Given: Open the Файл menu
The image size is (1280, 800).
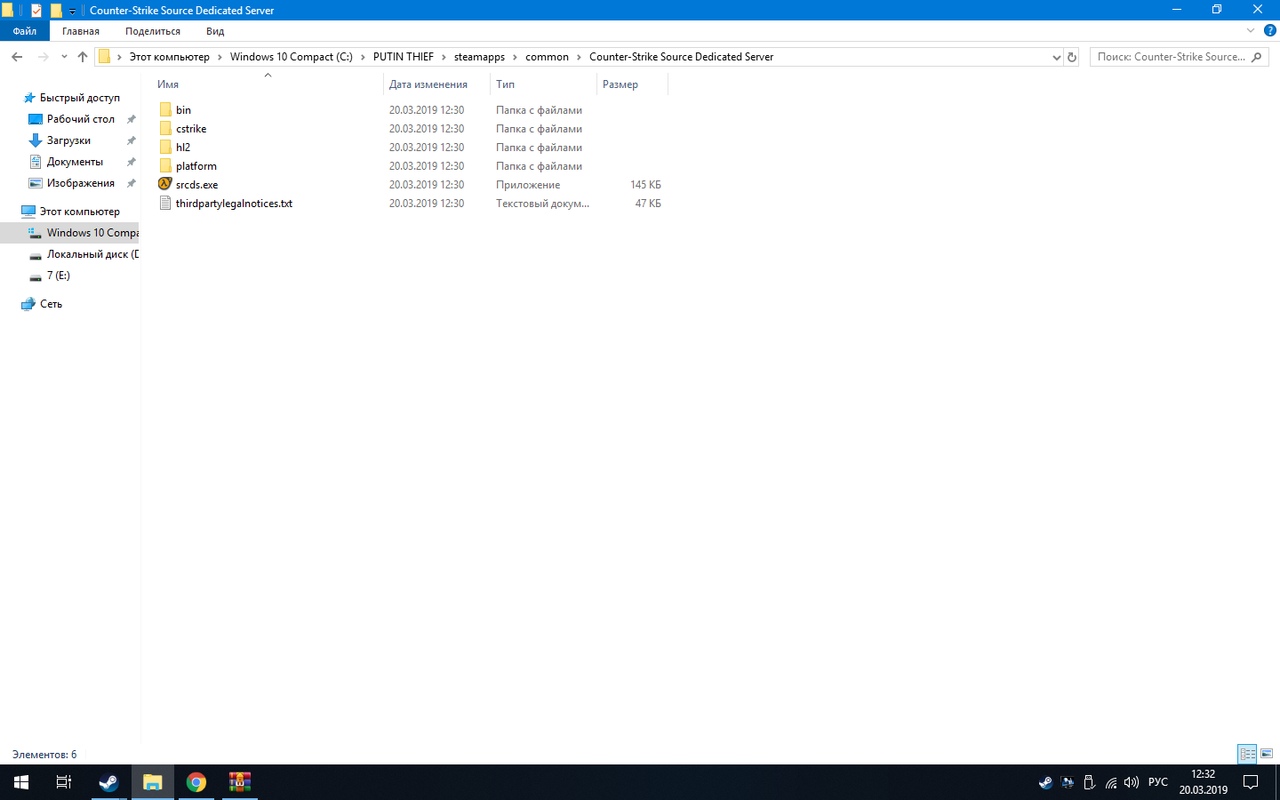Looking at the screenshot, I should pos(25,31).
